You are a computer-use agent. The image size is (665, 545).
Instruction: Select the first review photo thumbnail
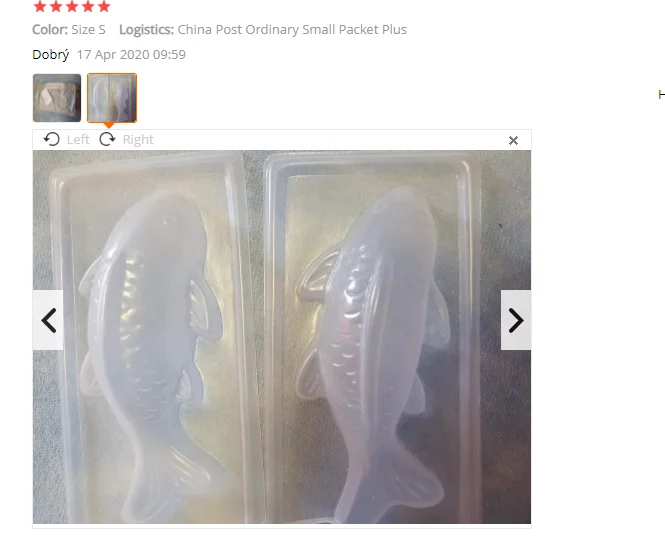tap(57, 98)
